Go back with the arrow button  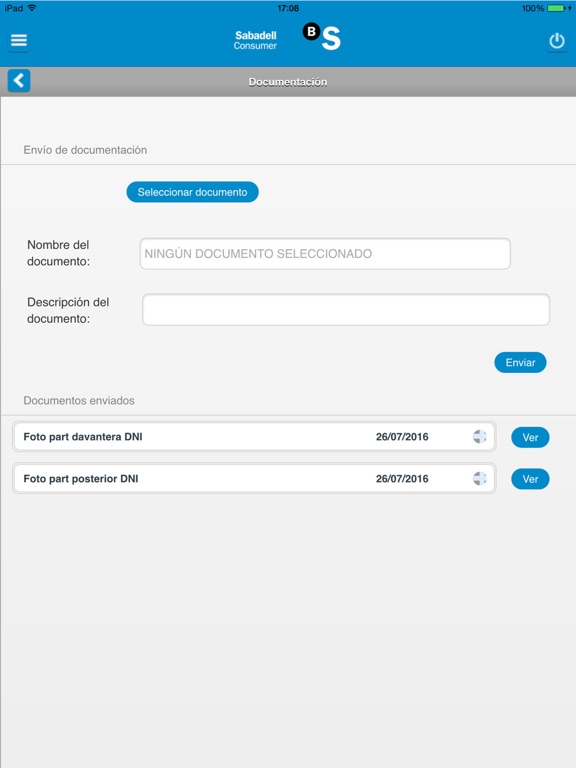tap(19, 80)
